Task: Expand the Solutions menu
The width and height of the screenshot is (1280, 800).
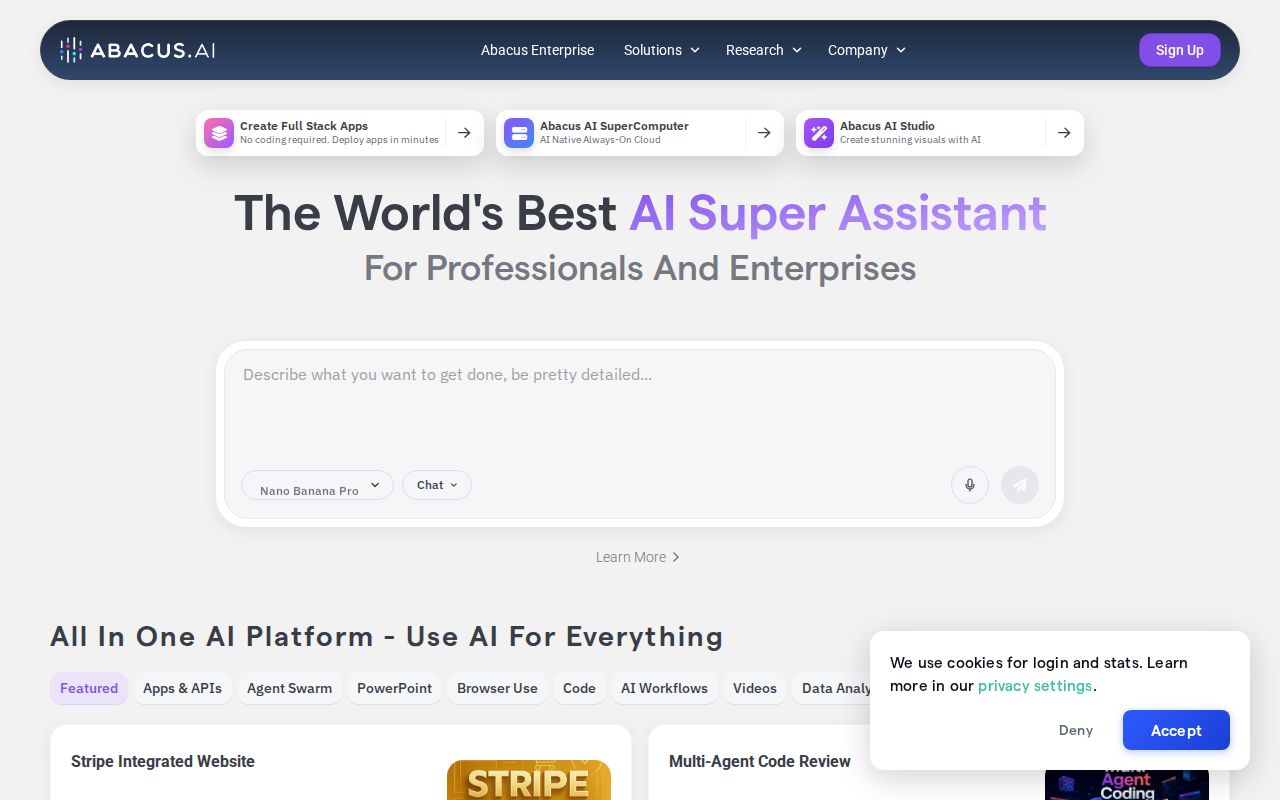Action: coord(661,50)
